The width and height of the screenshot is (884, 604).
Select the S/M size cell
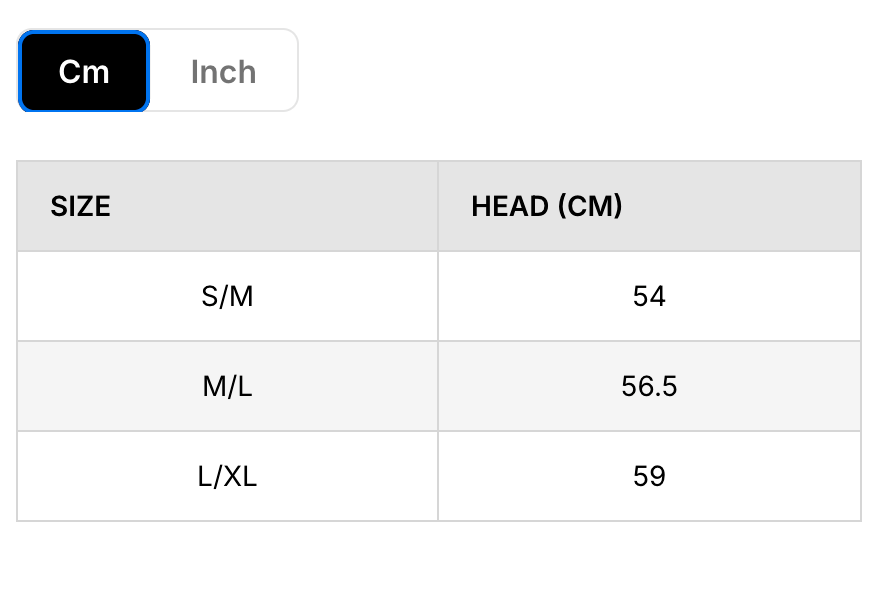click(x=227, y=296)
